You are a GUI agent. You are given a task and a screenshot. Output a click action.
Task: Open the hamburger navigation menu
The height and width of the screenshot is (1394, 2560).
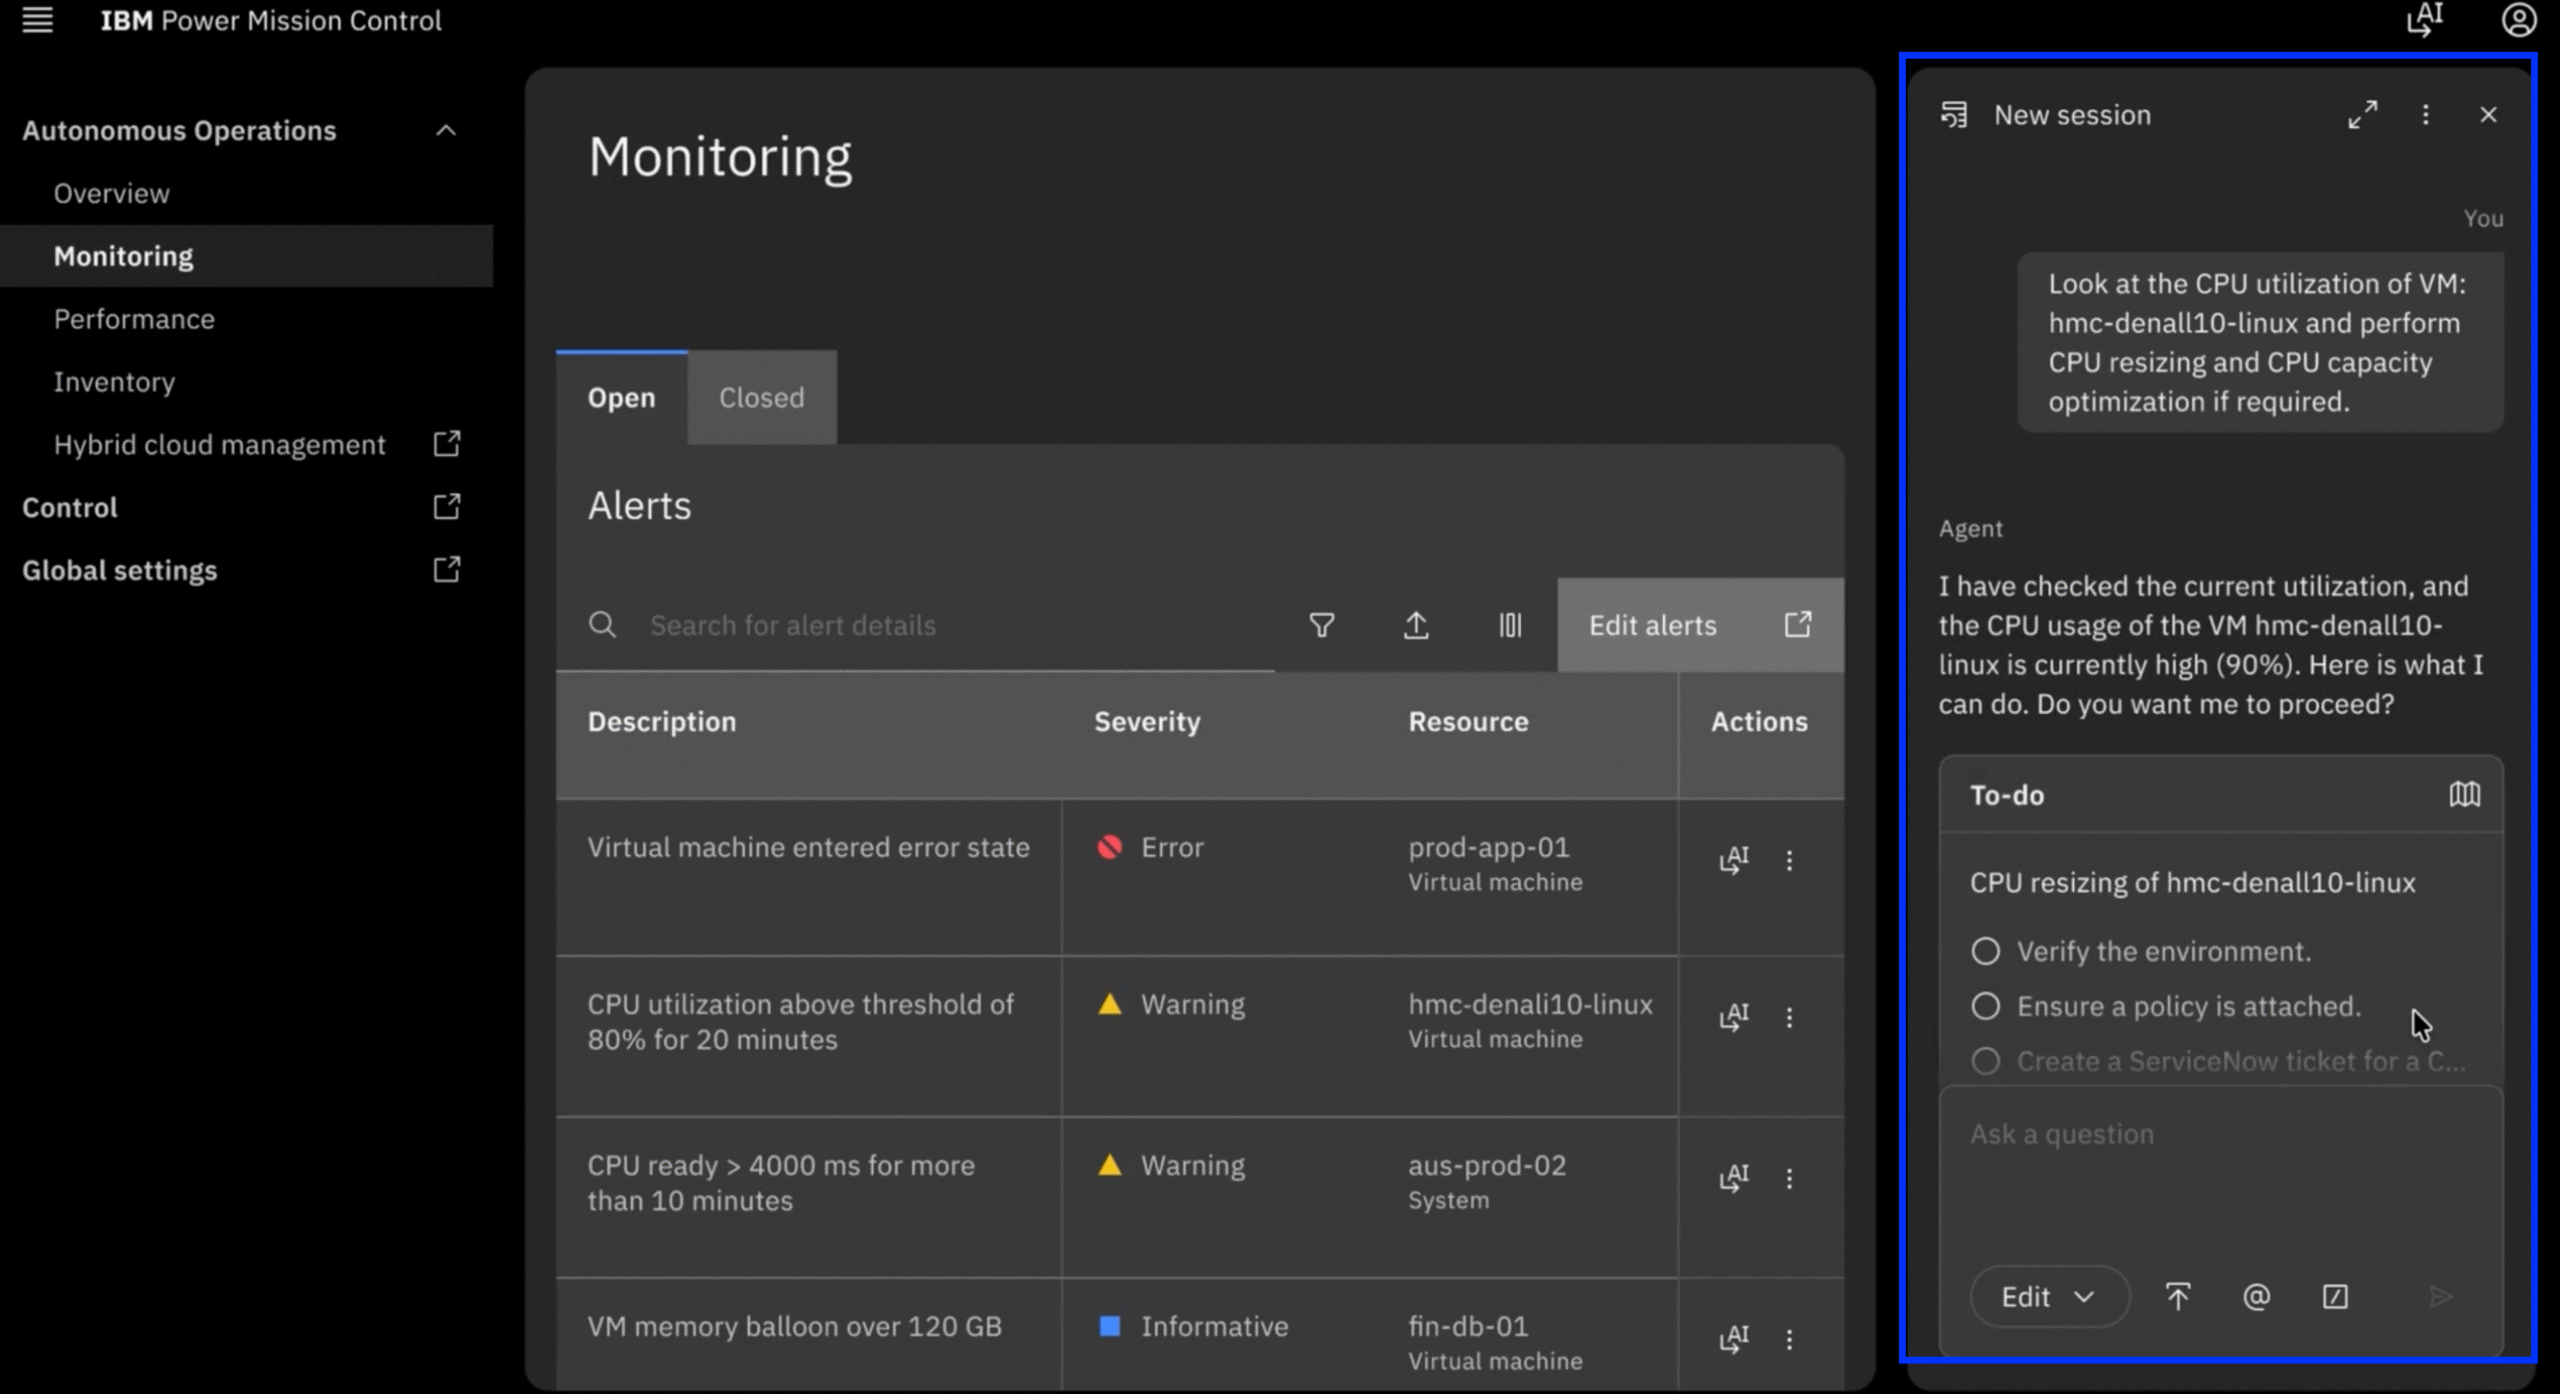click(x=38, y=20)
